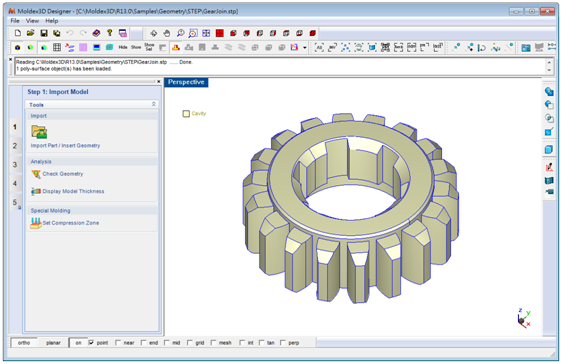562x364 pixels.
Task: Click Display Model Thickness link
Action: pos(73,191)
